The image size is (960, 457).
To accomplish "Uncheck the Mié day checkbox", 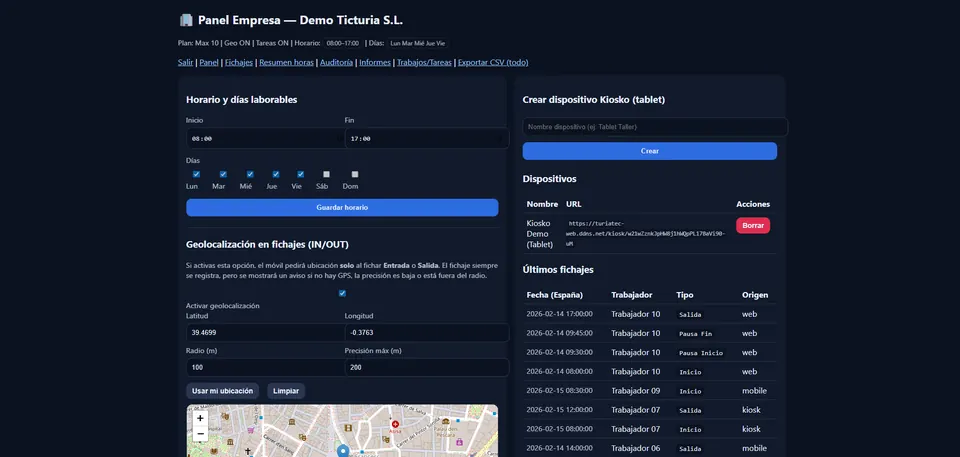I will pyautogui.click(x=250, y=174).
